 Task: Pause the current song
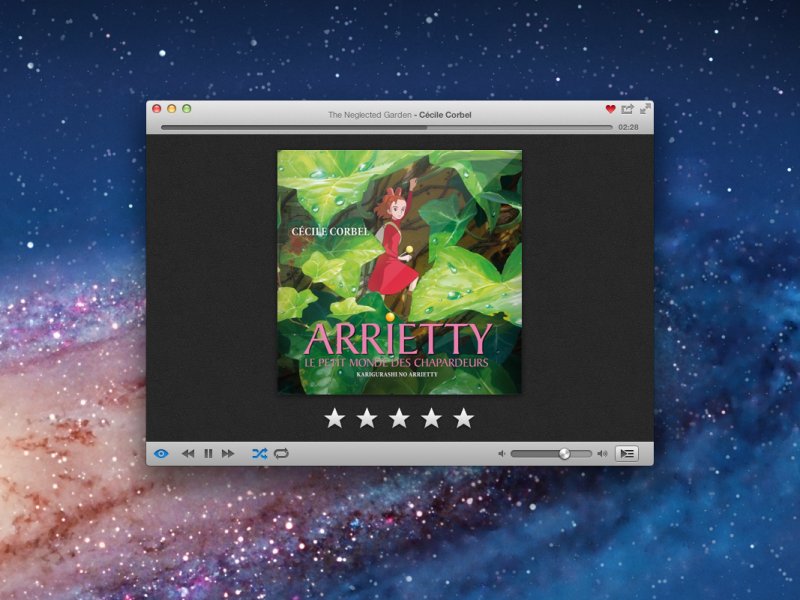pos(208,454)
